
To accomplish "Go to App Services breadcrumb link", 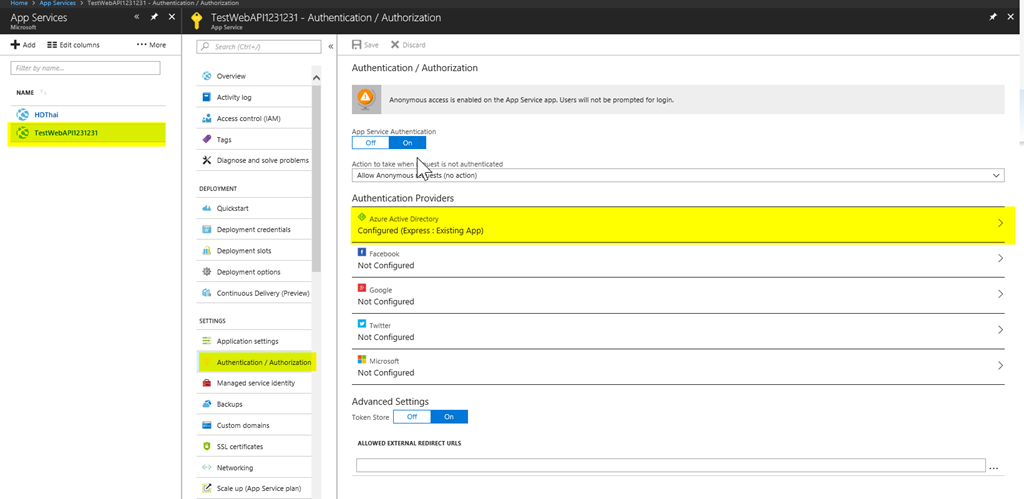I will click(x=59, y=3).
